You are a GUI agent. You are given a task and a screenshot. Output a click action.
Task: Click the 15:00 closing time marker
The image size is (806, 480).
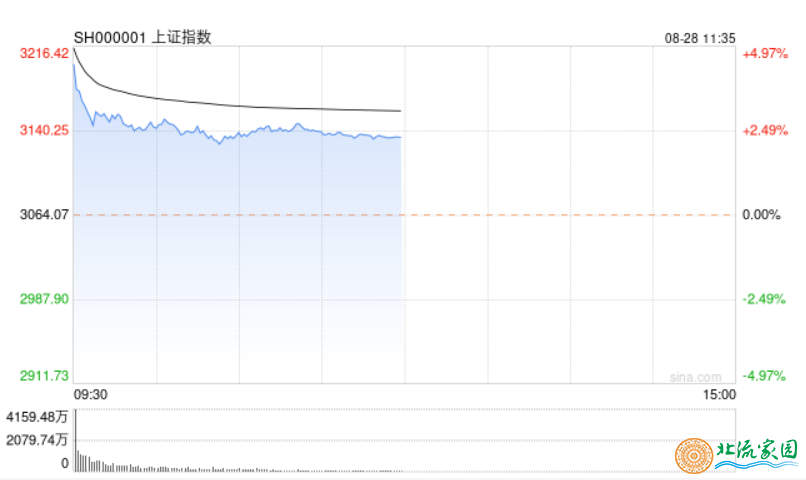point(719,395)
